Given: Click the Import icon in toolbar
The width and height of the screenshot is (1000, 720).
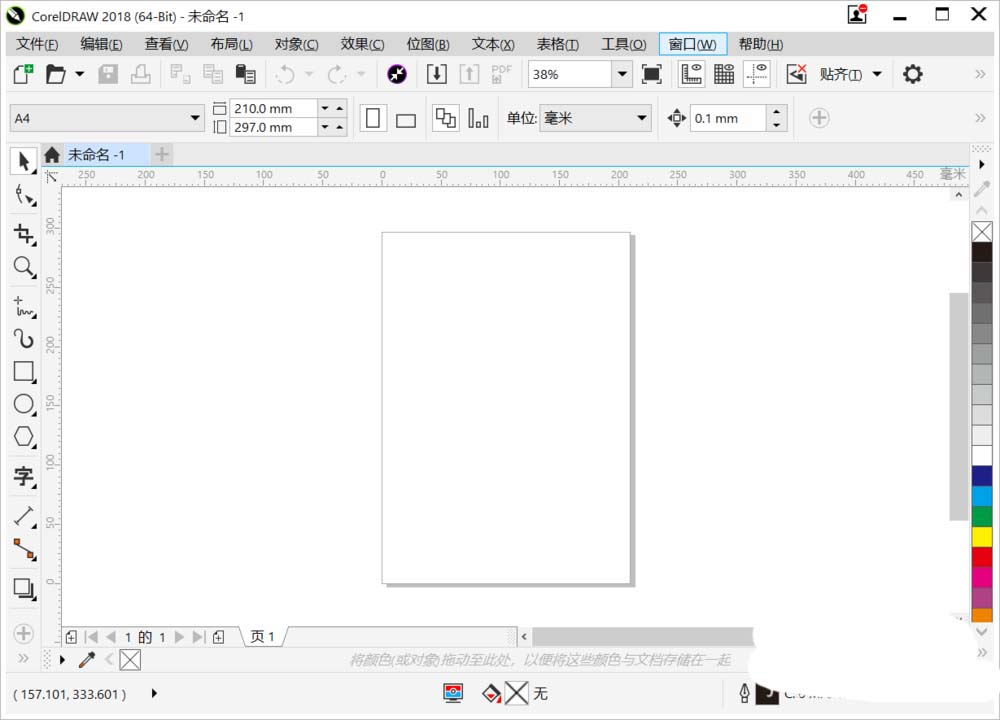Looking at the screenshot, I should coord(436,74).
